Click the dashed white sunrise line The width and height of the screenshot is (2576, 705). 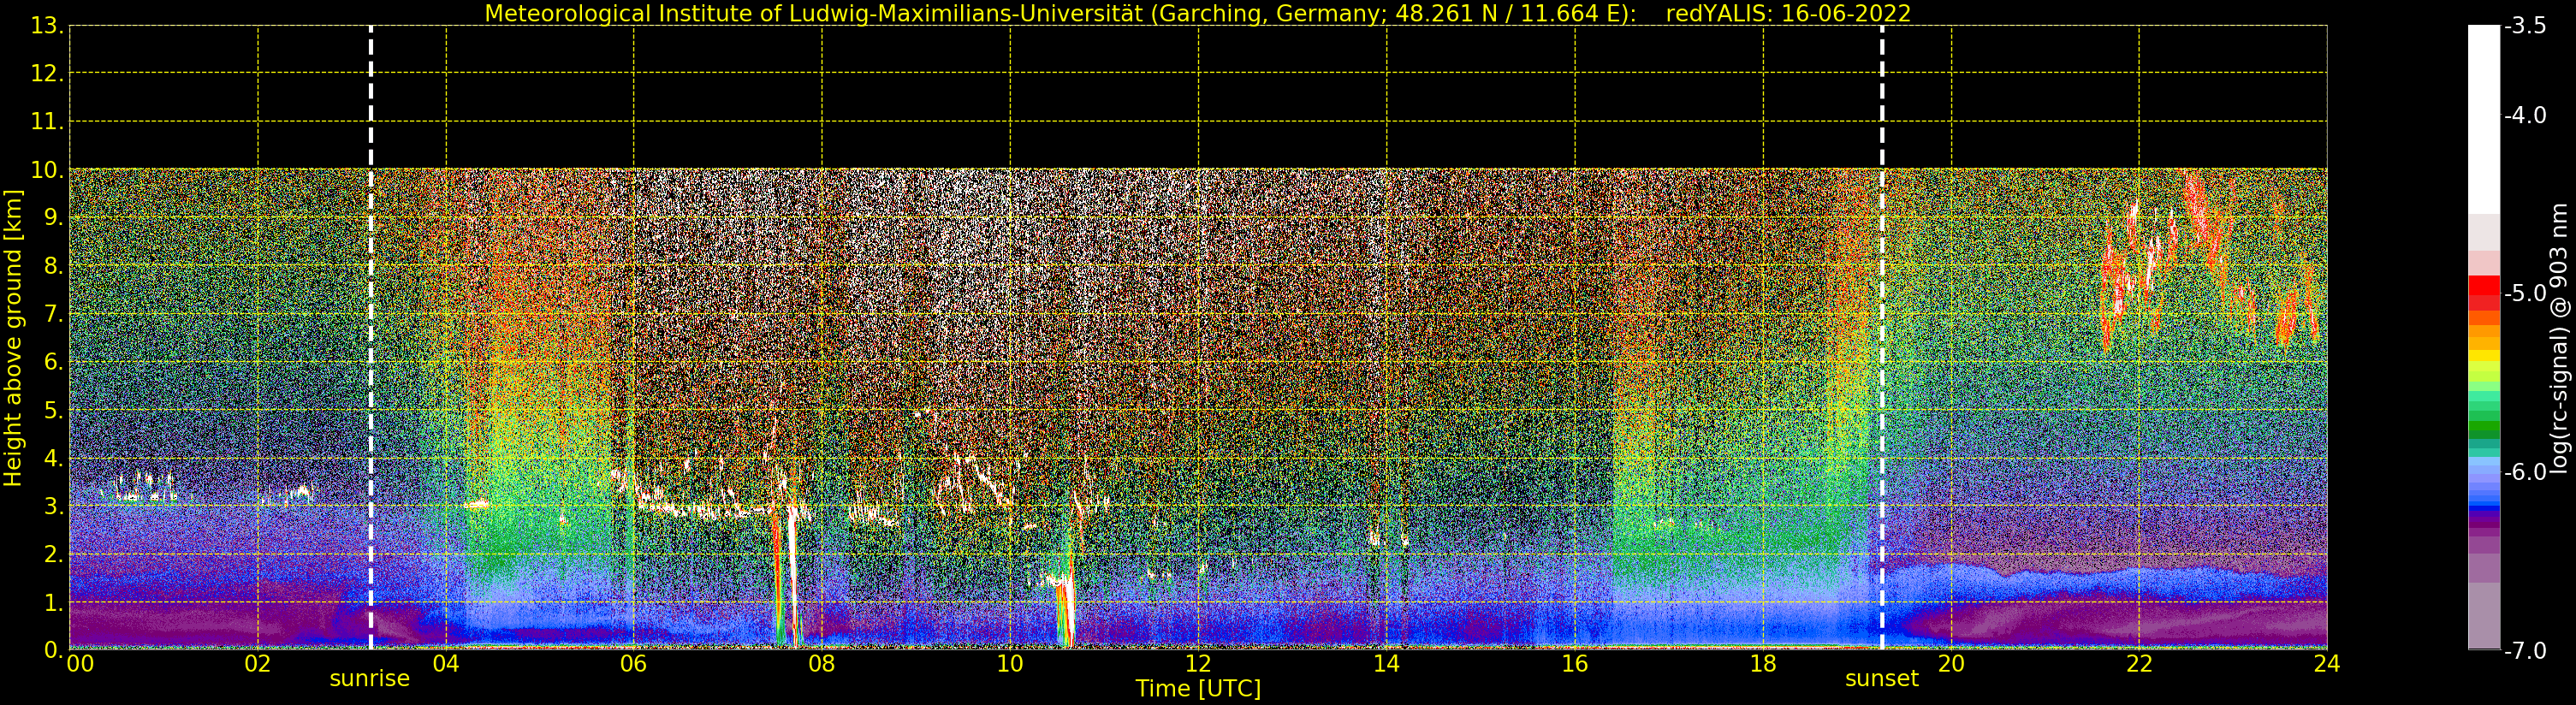coord(371,338)
